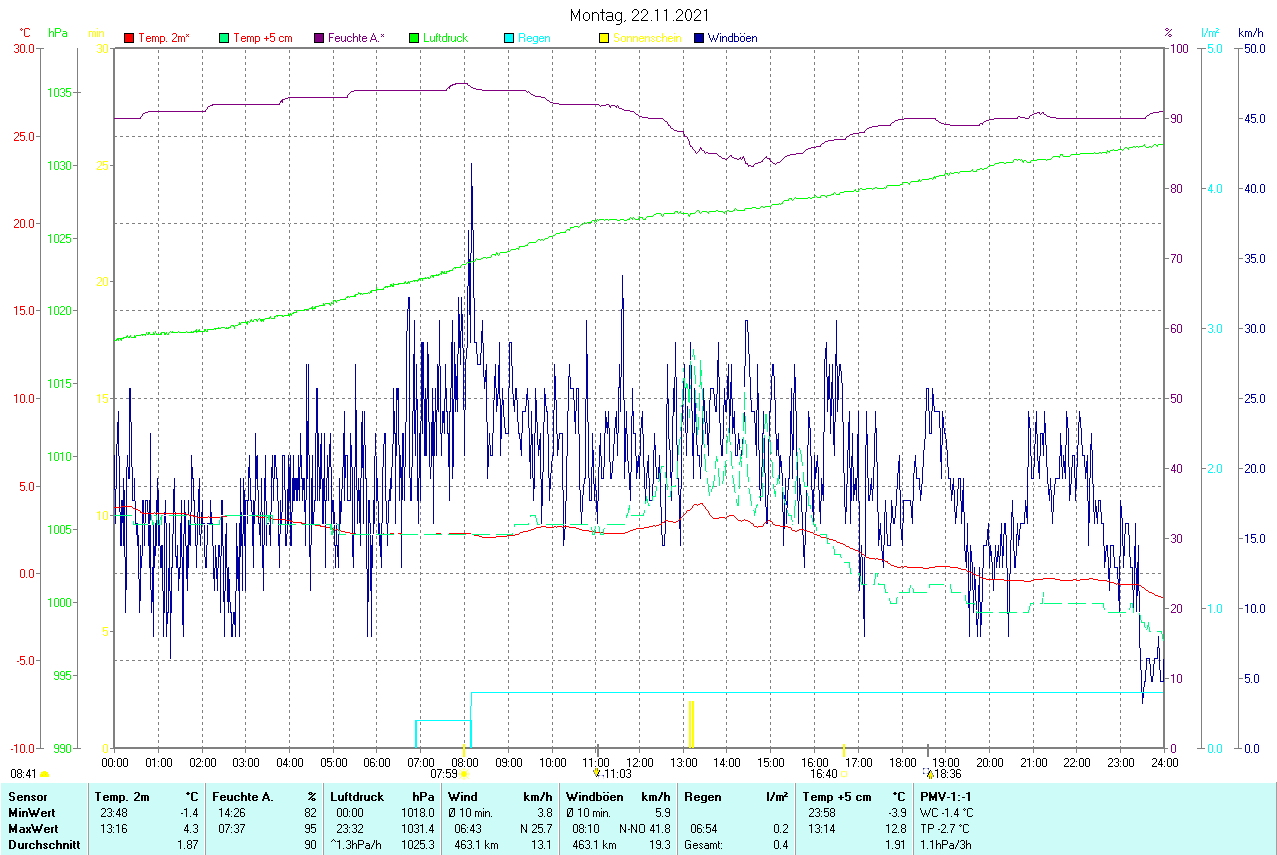Click the purple Feuchte A. legend swatch

[318, 38]
